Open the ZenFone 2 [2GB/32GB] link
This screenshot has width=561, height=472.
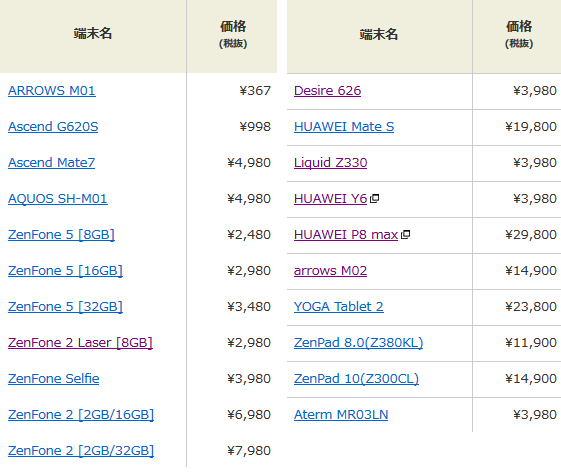(81, 451)
